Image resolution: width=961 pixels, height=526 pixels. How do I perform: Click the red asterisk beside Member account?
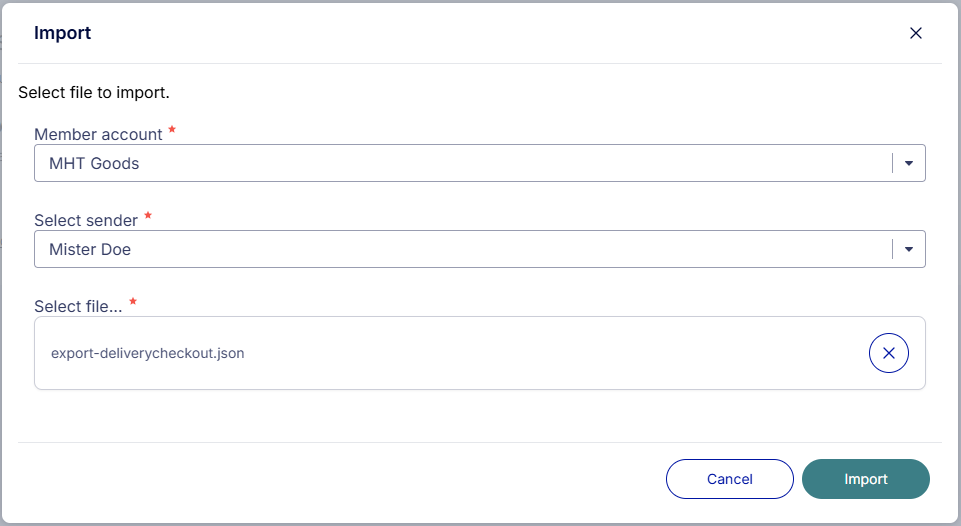point(172,131)
